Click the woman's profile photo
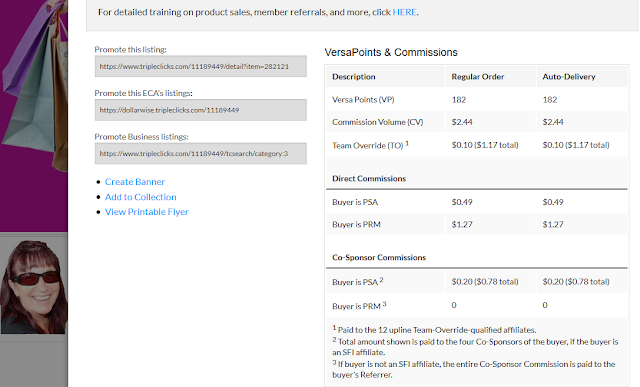This screenshot has height=387, width=640. tap(33, 287)
